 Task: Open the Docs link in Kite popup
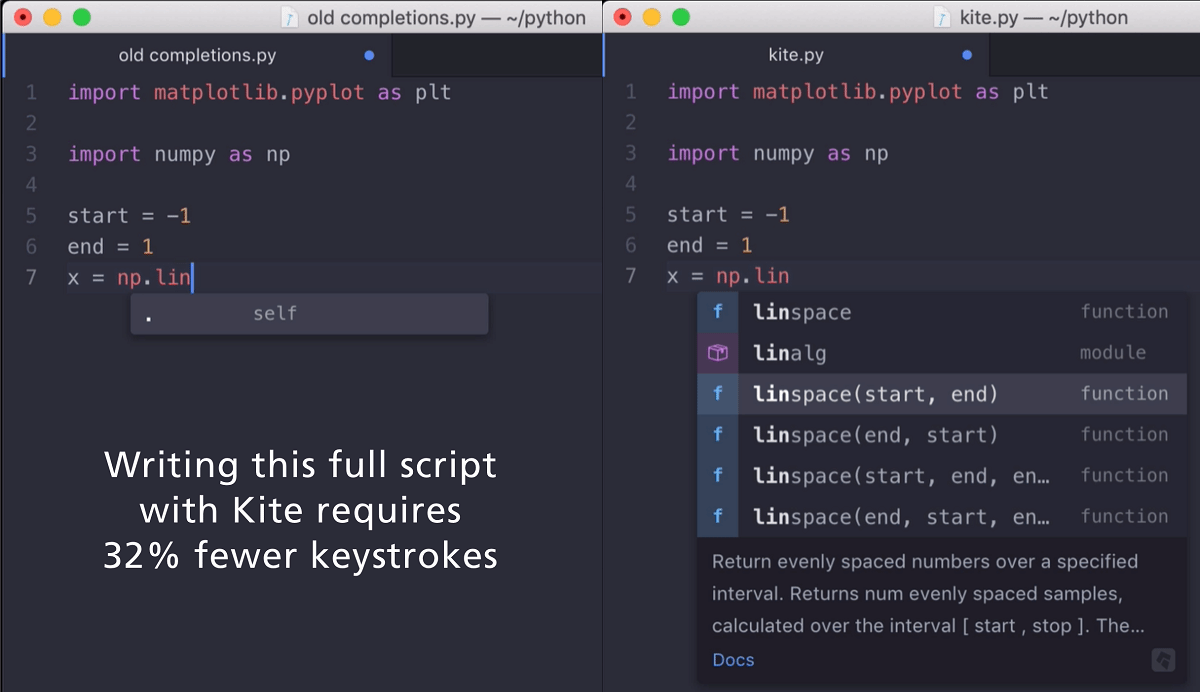click(733, 660)
